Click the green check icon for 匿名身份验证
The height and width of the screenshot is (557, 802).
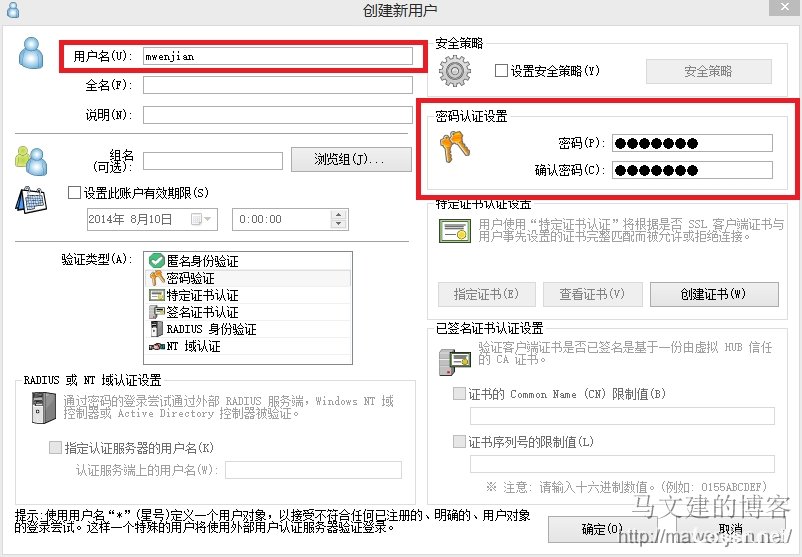pos(157,261)
